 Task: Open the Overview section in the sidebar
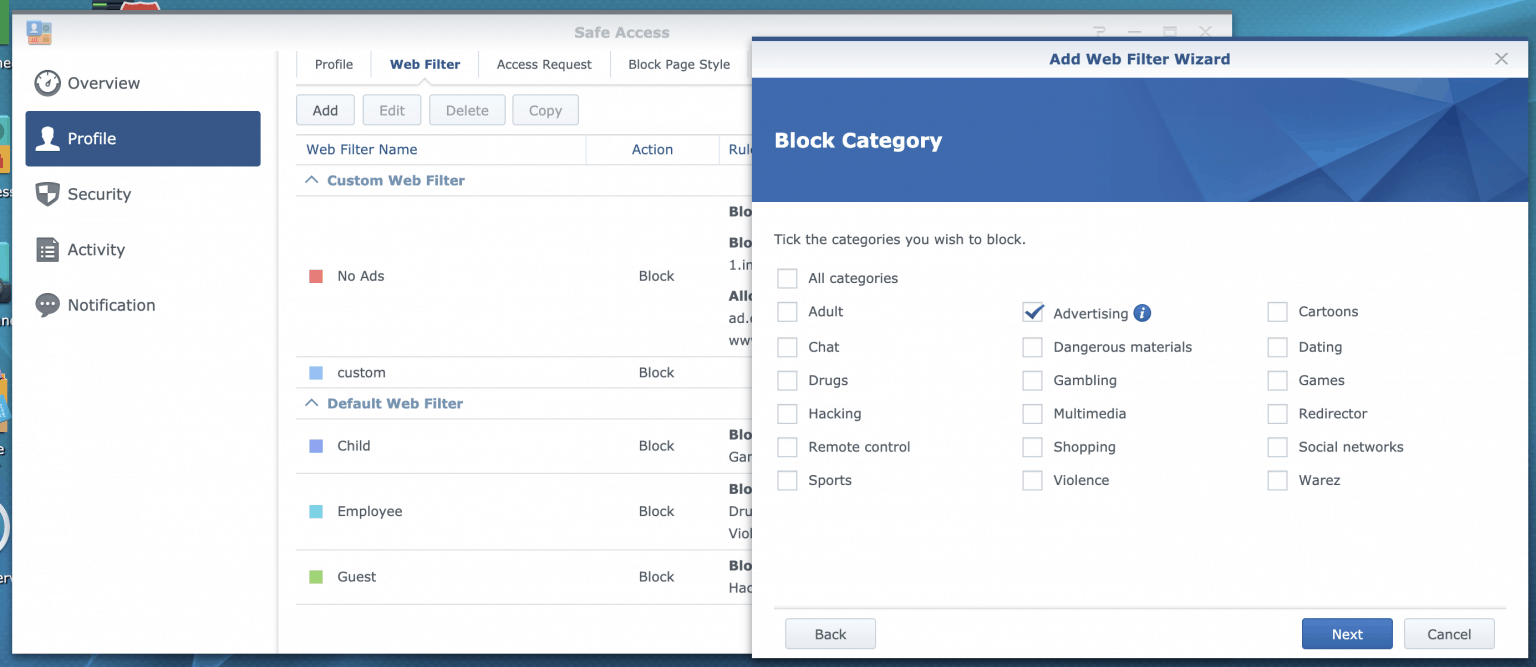point(101,83)
